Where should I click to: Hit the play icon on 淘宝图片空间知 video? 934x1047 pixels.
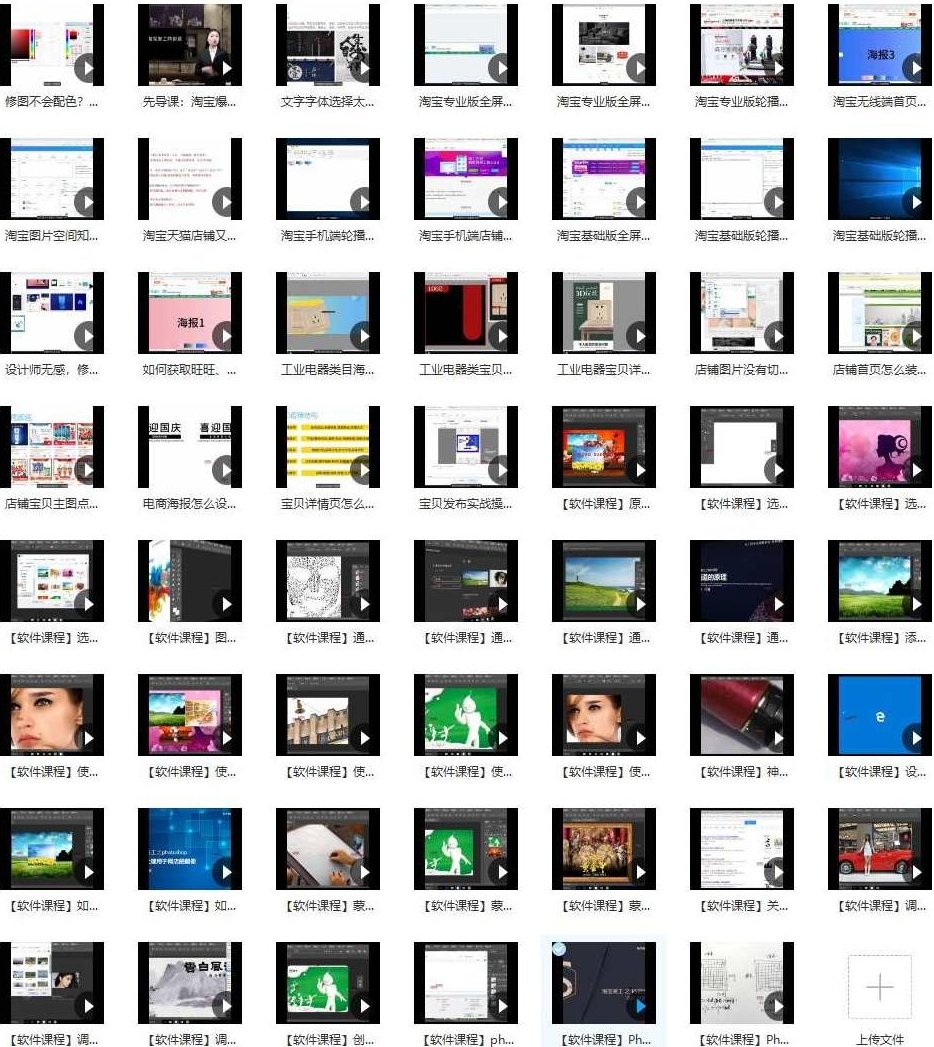88,202
